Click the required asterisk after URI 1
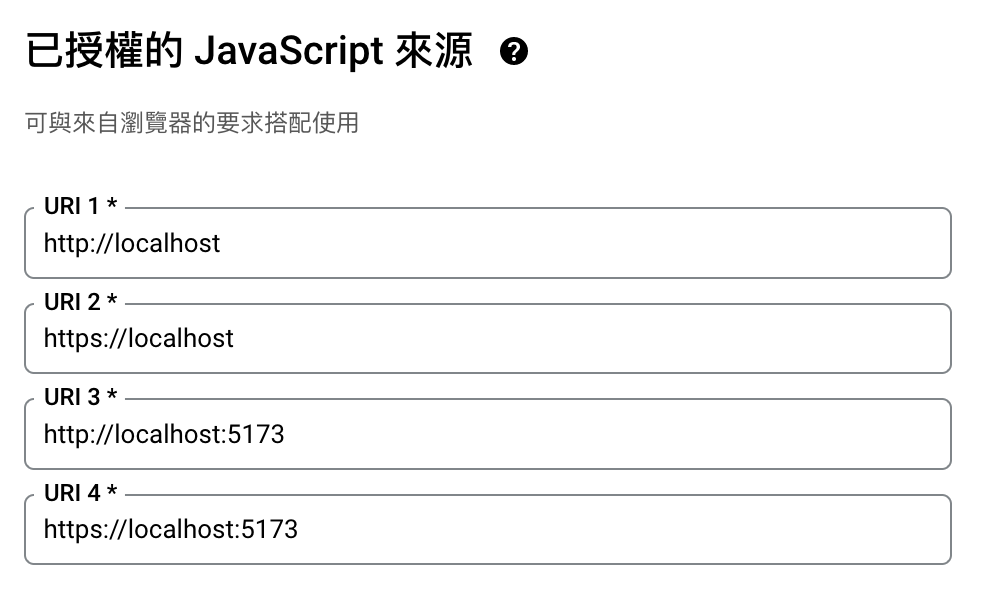1000x600 pixels. coord(112,206)
